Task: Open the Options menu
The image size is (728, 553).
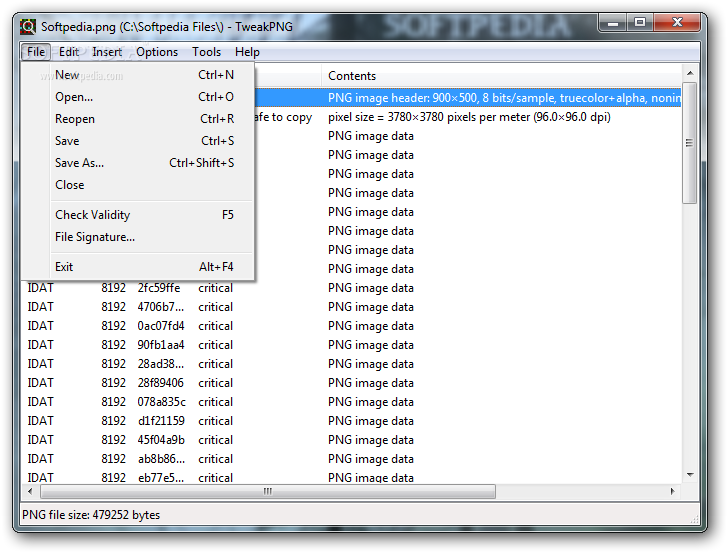Action: pyautogui.click(x=157, y=52)
